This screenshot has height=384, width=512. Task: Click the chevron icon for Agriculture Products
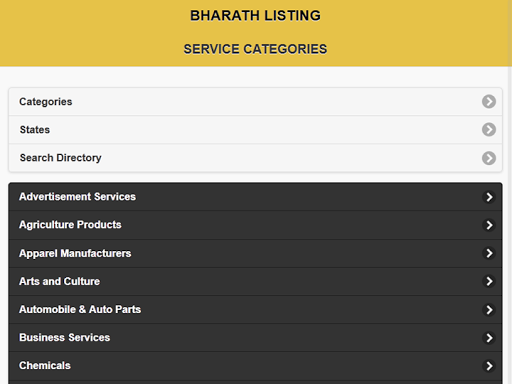click(489, 225)
